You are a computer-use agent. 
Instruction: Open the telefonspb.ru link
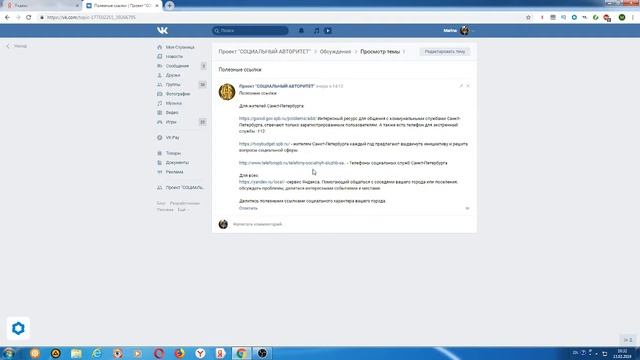291,163
